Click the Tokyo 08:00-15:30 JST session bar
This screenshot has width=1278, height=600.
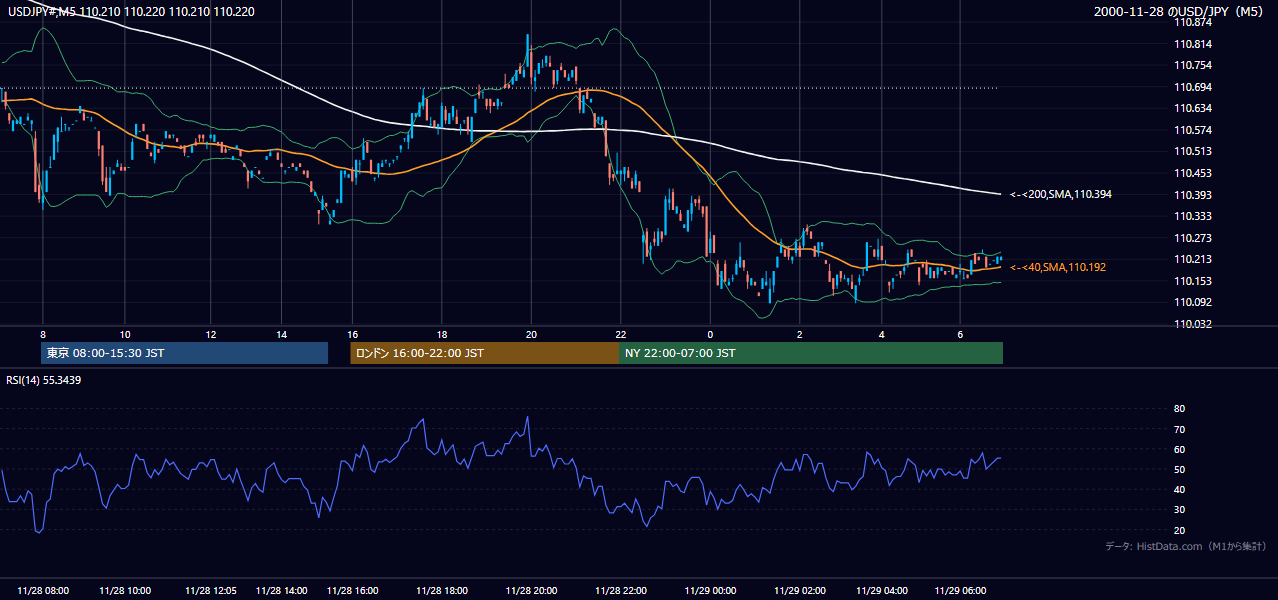[x=185, y=353]
